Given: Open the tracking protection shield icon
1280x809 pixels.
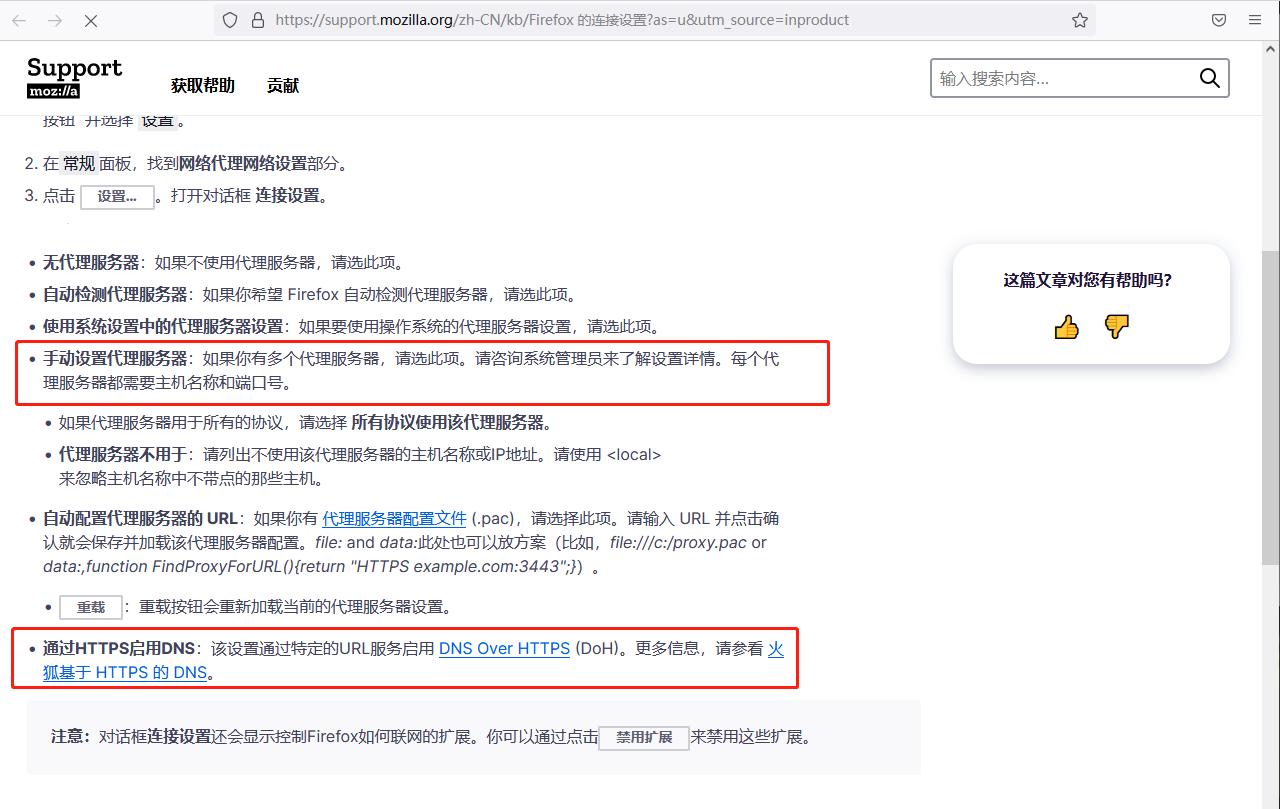Looking at the screenshot, I should (230, 19).
